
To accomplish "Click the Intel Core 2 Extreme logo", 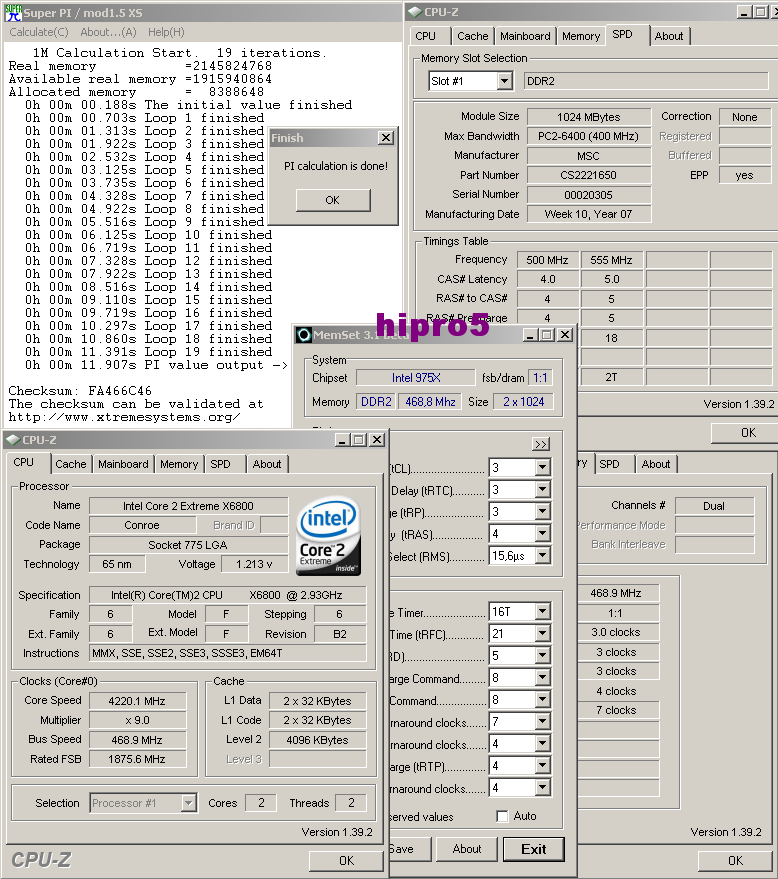I will click(328, 536).
